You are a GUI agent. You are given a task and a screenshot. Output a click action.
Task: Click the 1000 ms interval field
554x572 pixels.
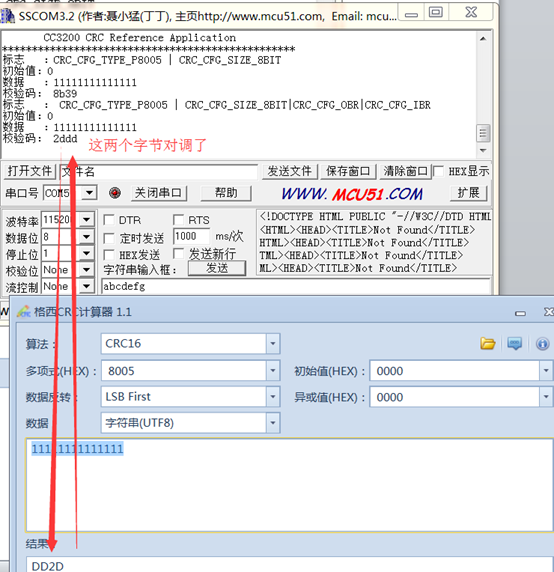coord(191,236)
